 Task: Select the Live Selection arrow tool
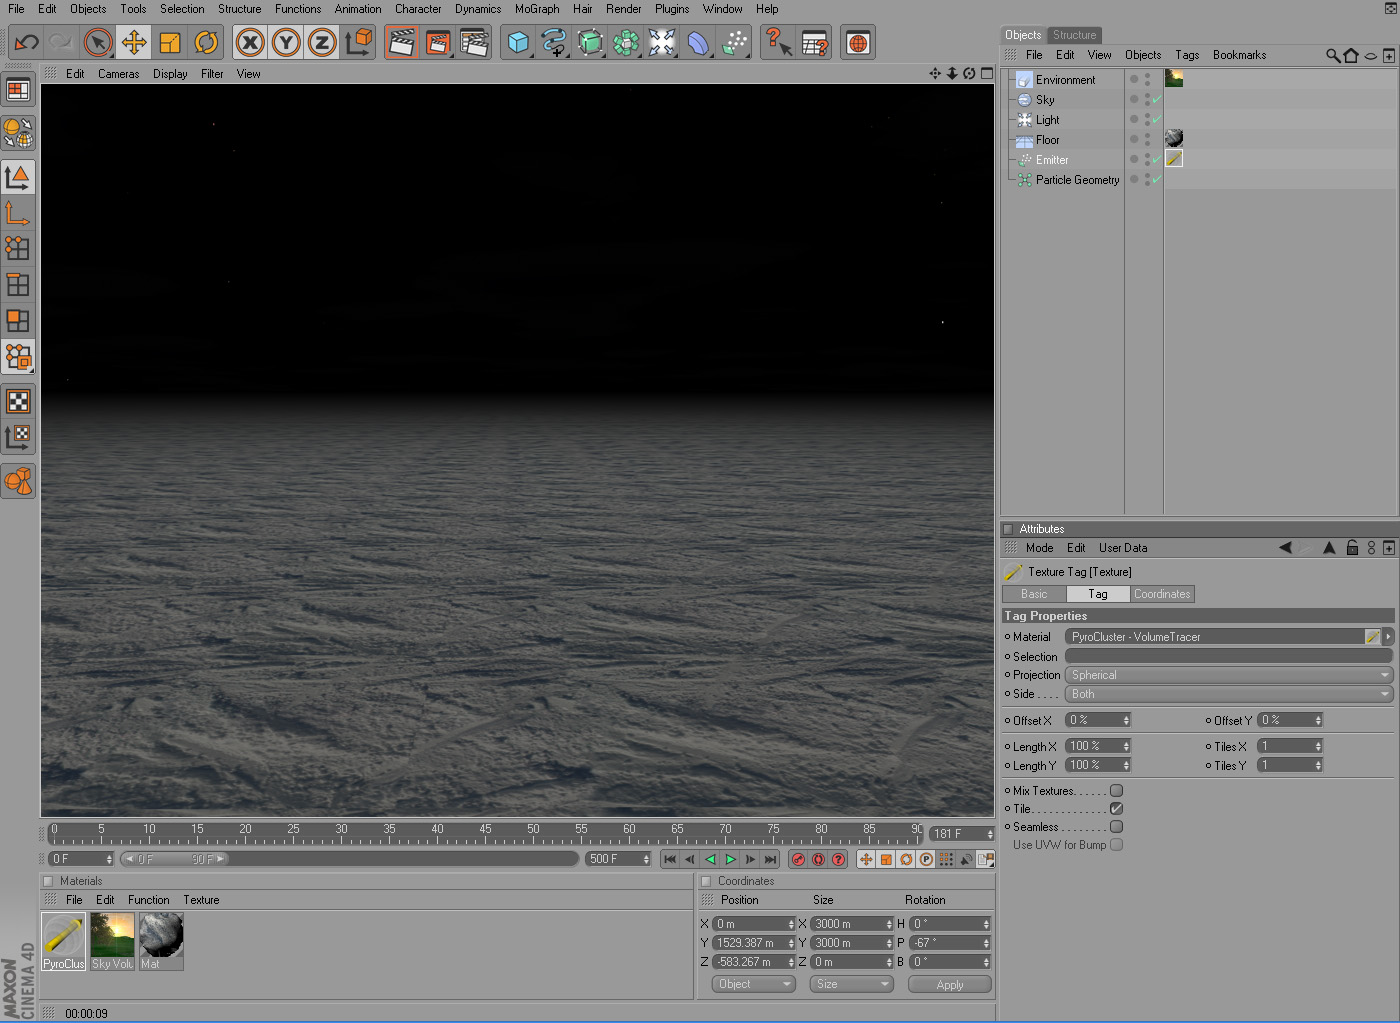(98, 42)
